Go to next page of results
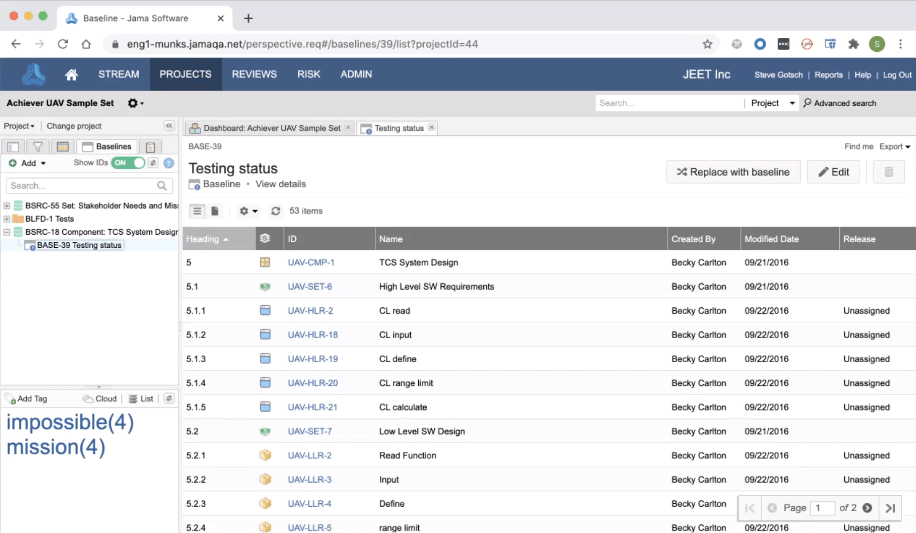 867,508
